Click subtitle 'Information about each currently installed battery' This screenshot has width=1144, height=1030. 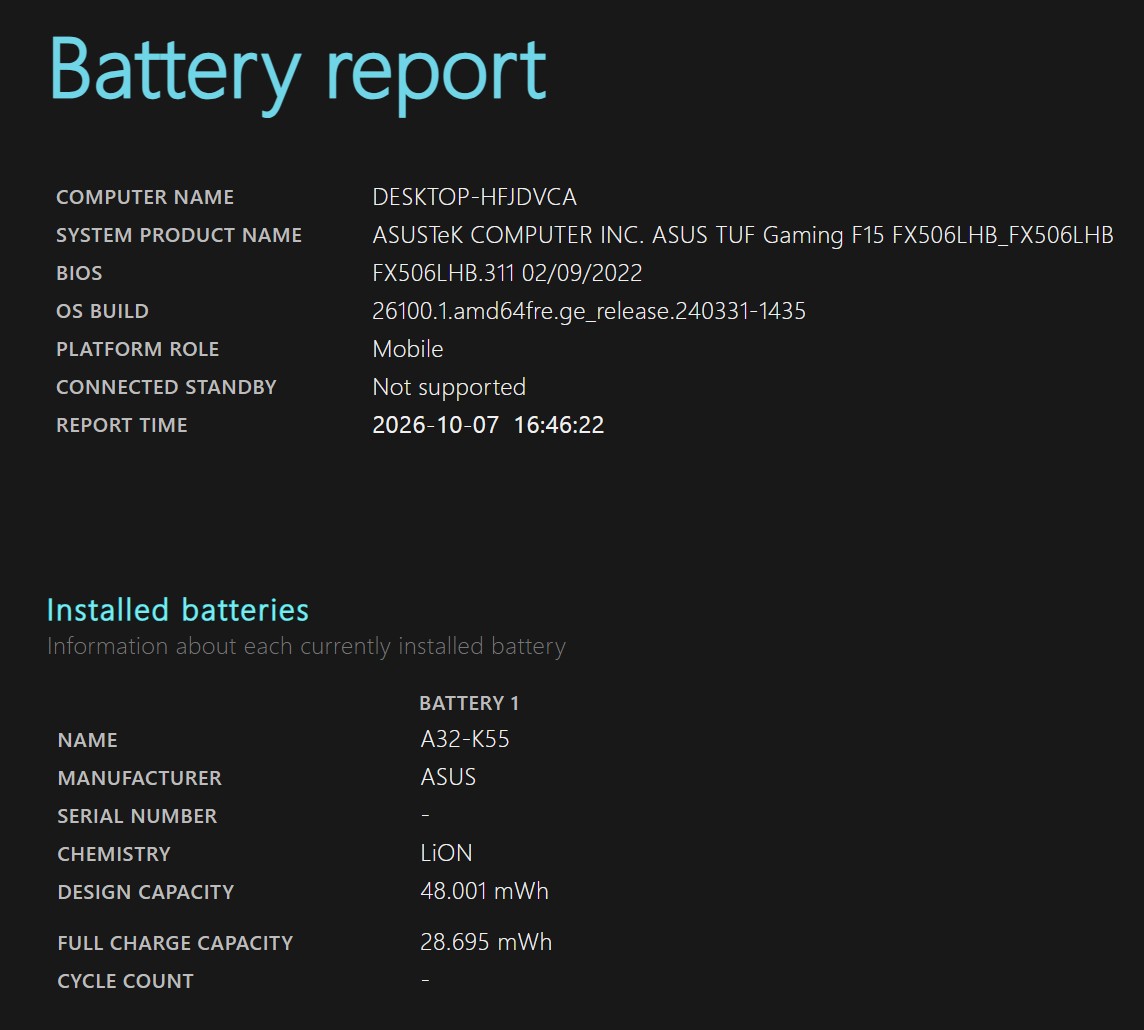tap(306, 646)
